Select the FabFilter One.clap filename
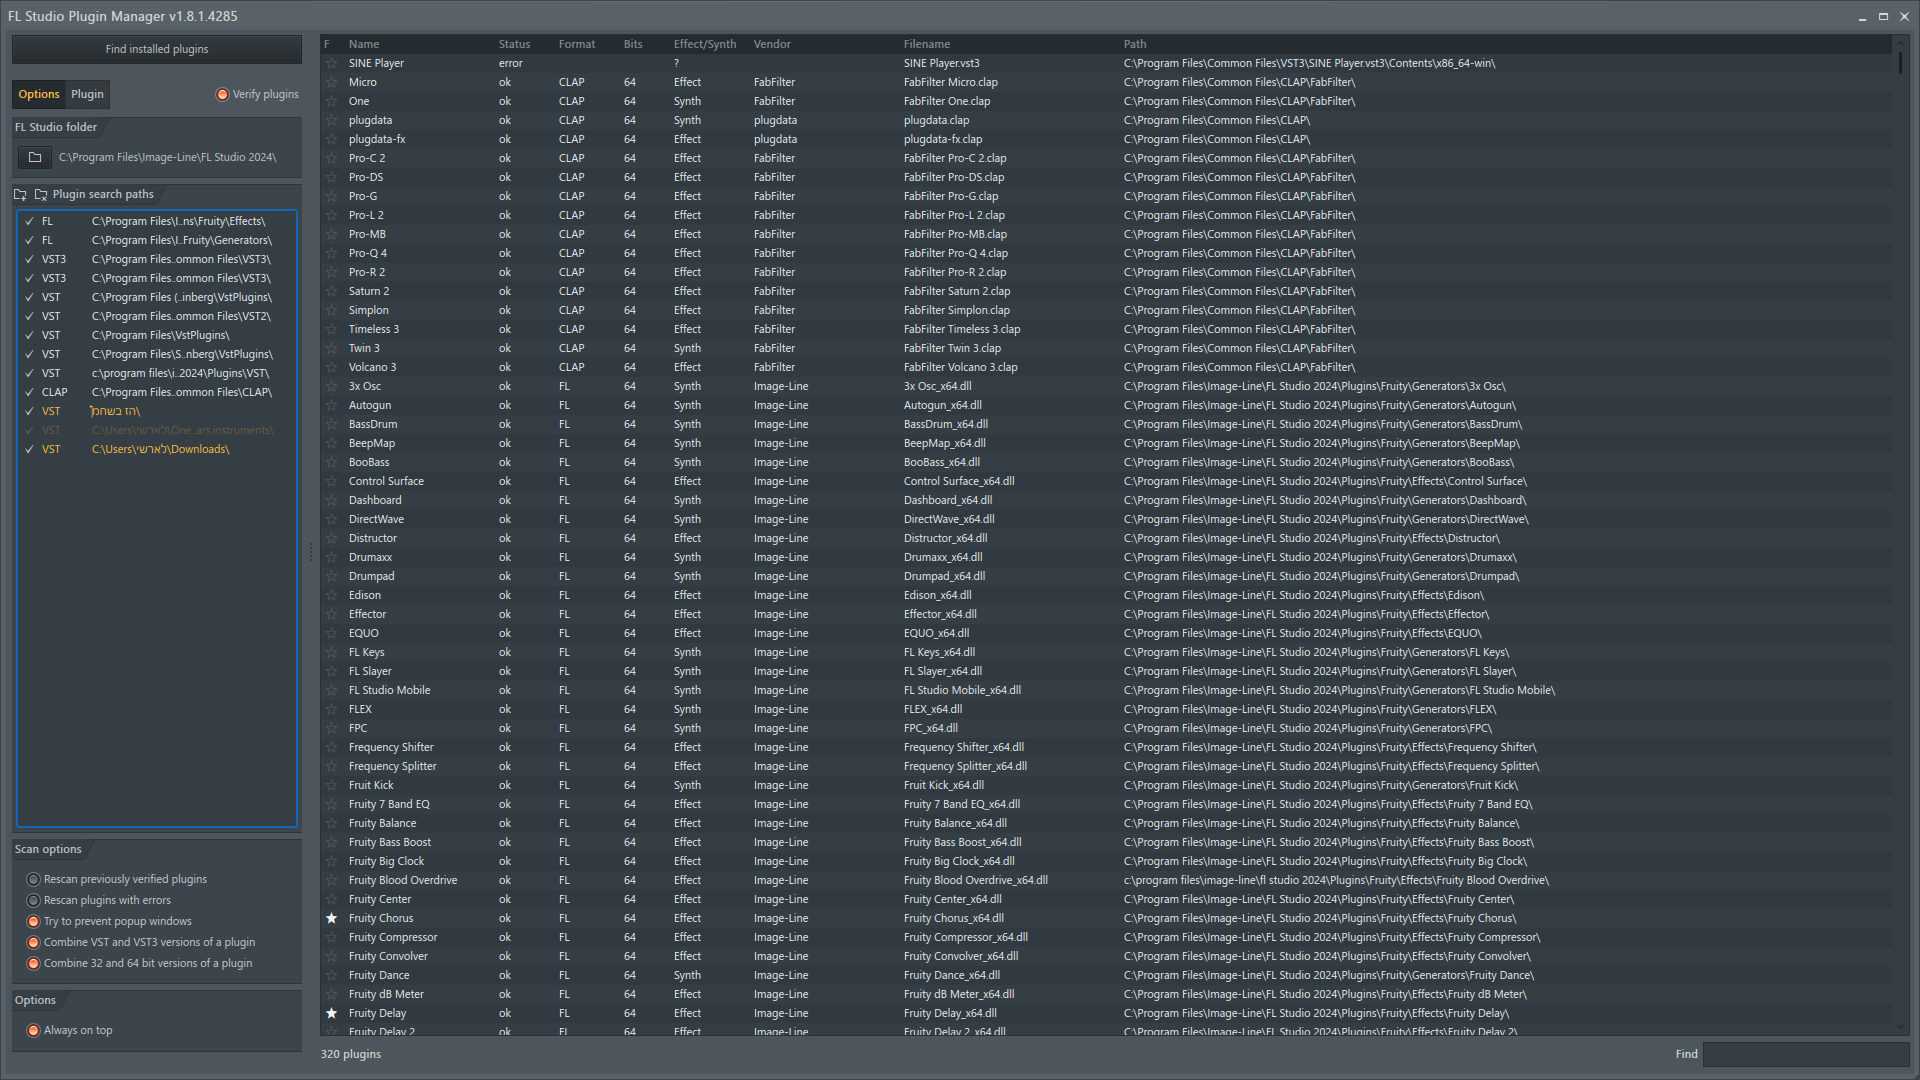 946,101
